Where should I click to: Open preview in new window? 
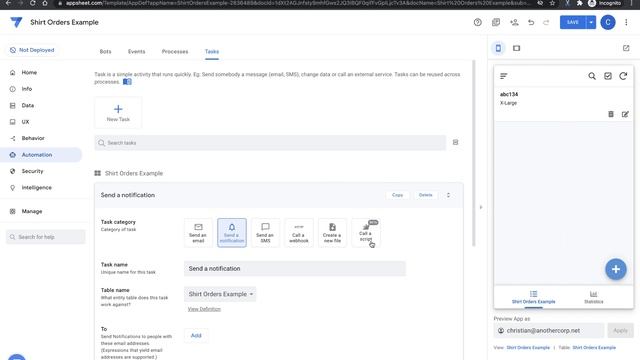pos(626,48)
